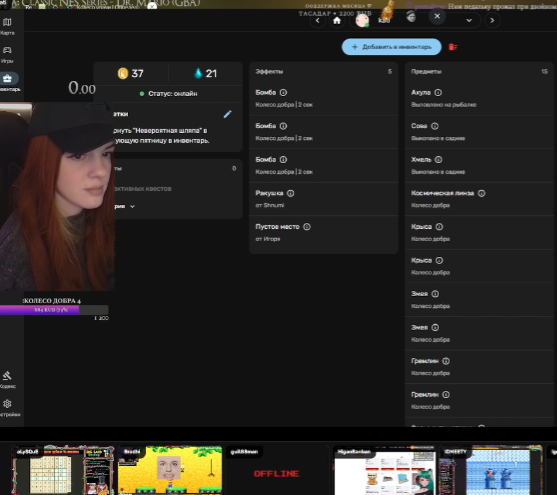Open info icon for the second Гремлин item
Image resolution: width=557 pixels, height=495 pixels.
(x=446, y=395)
